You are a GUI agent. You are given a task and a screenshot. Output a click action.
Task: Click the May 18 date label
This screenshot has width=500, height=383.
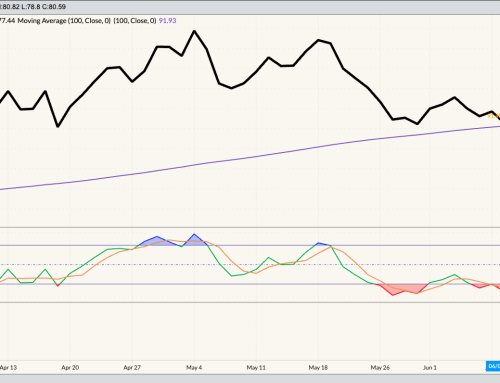(x=318, y=367)
